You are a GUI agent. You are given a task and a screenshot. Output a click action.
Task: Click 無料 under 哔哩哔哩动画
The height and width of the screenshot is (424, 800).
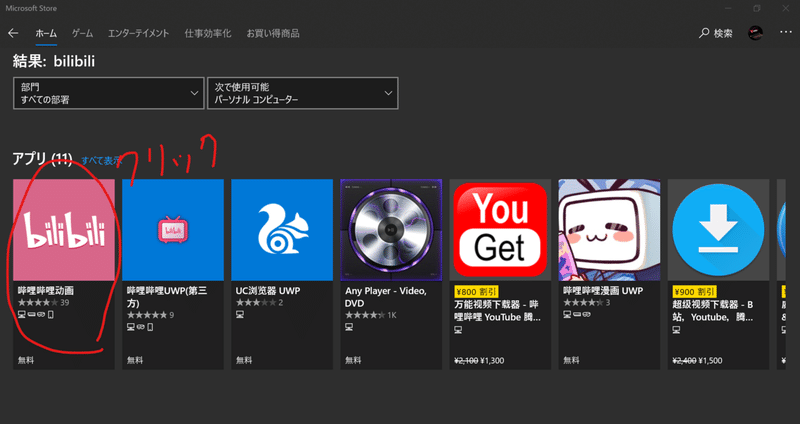pos(26,360)
